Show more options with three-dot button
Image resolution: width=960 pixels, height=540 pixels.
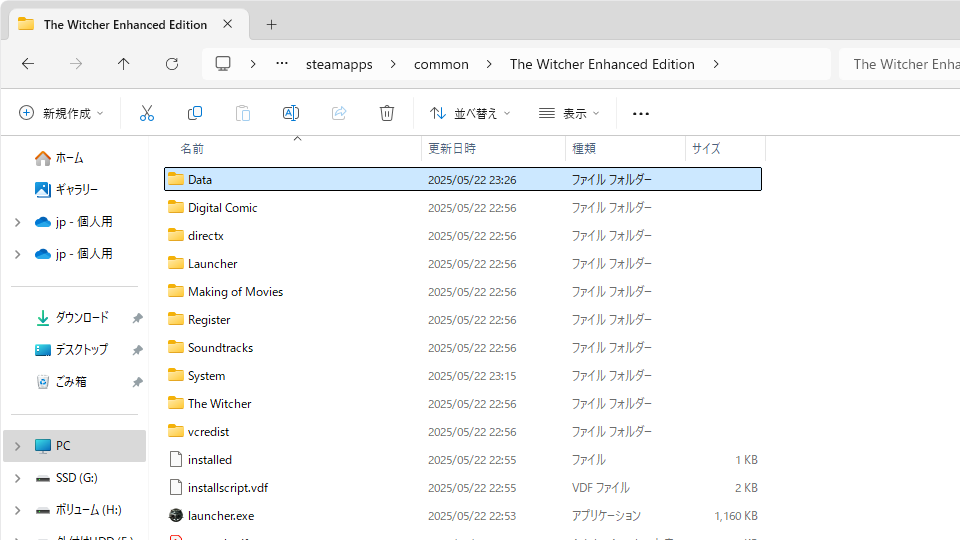640,113
